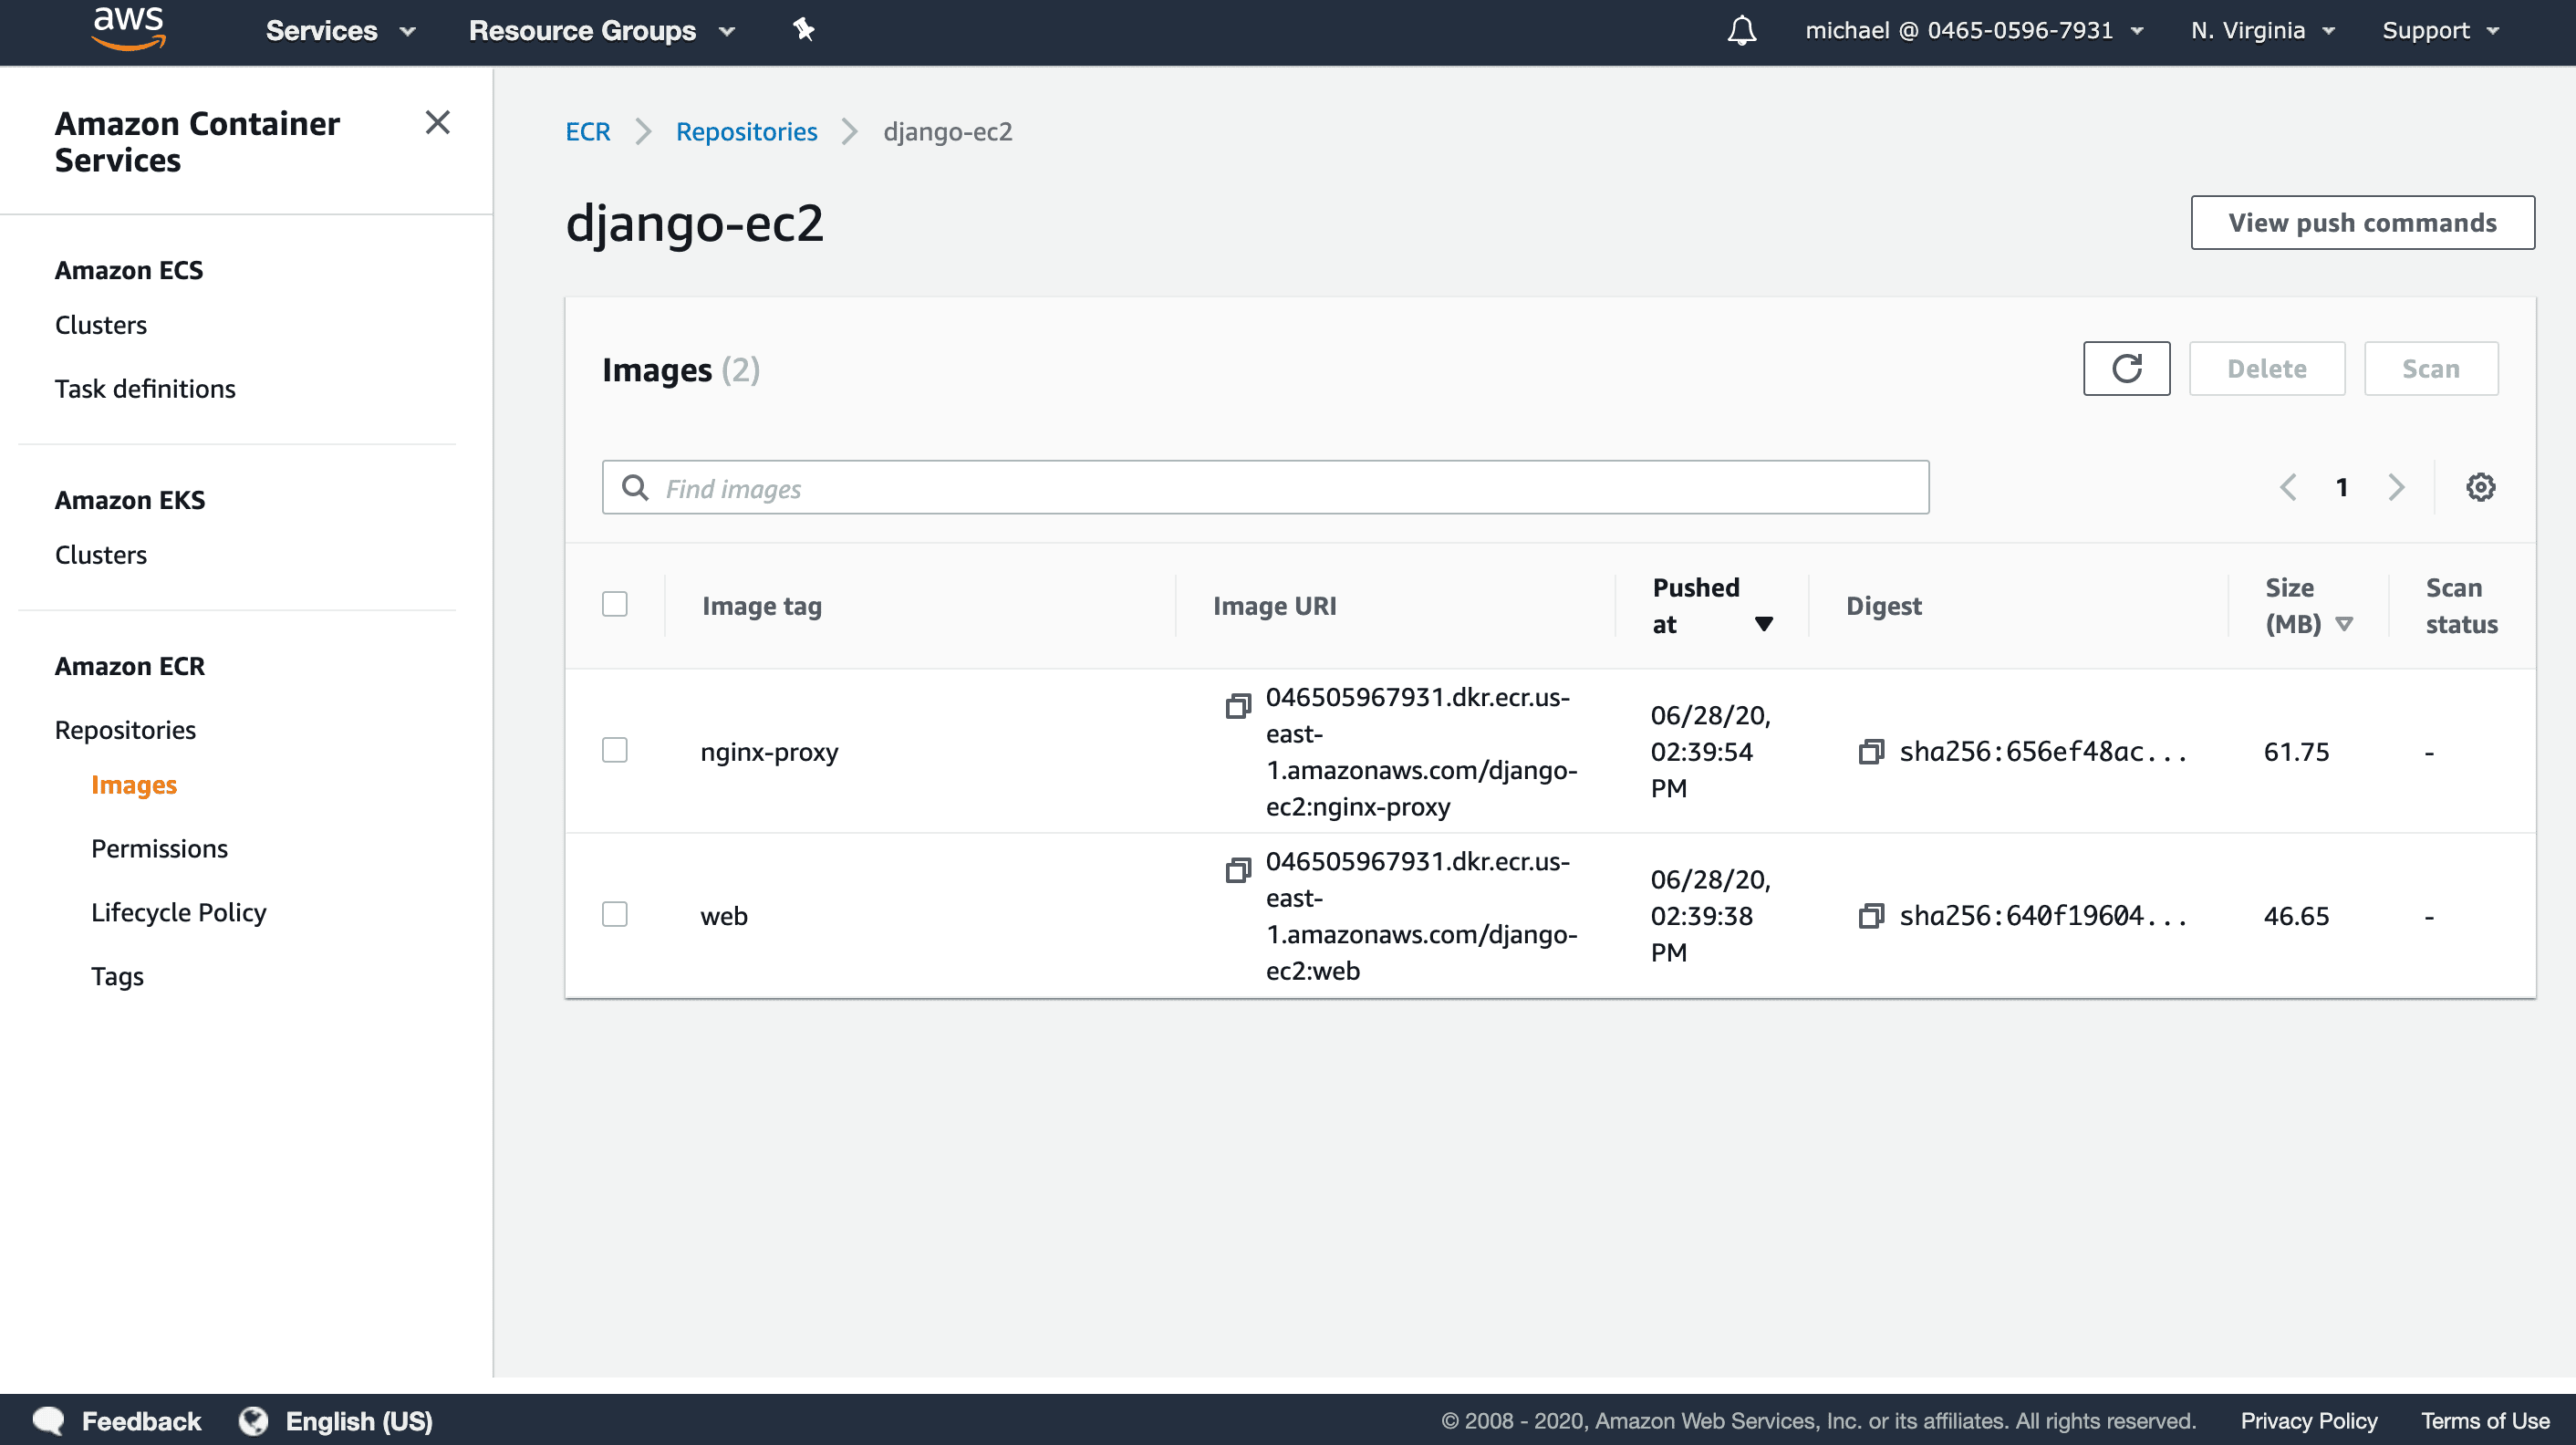Click the Delete button
This screenshot has height=1445, width=2576.
pos(2266,369)
